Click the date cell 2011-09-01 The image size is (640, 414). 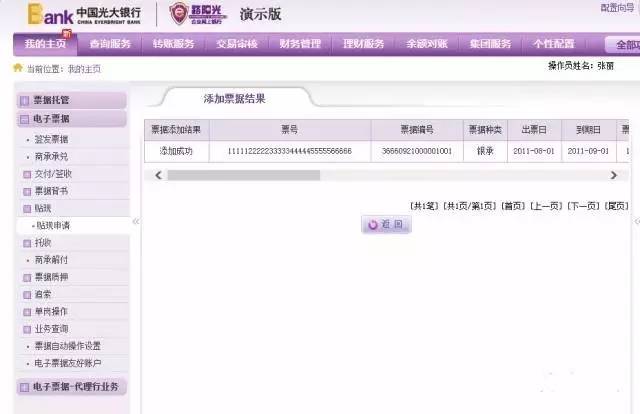point(588,151)
